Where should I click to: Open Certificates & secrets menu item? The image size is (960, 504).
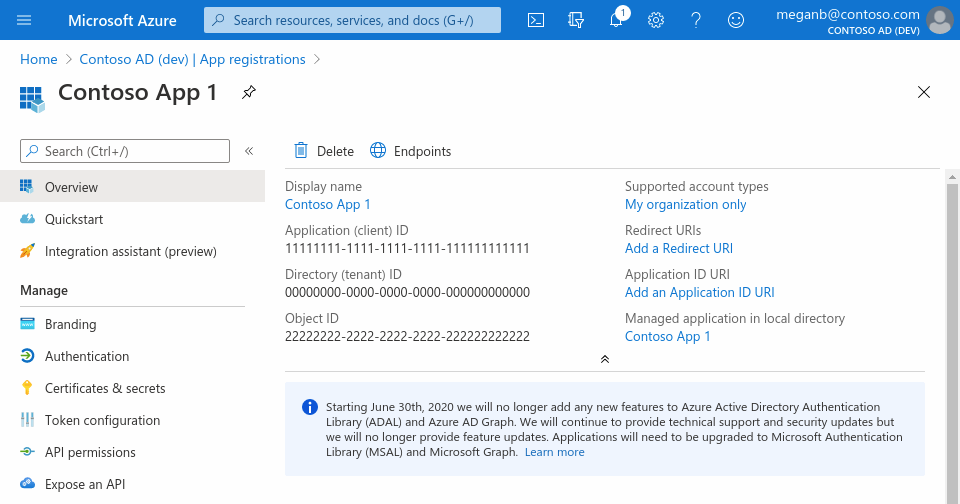(105, 388)
